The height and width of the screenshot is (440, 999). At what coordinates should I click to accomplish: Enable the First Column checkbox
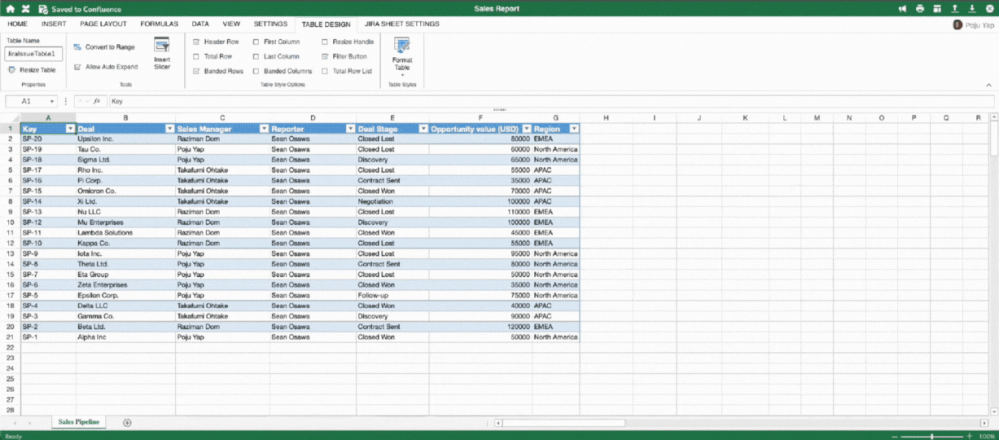point(256,41)
